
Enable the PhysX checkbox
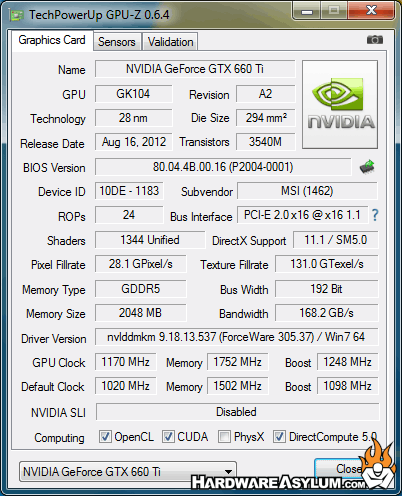point(224,436)
